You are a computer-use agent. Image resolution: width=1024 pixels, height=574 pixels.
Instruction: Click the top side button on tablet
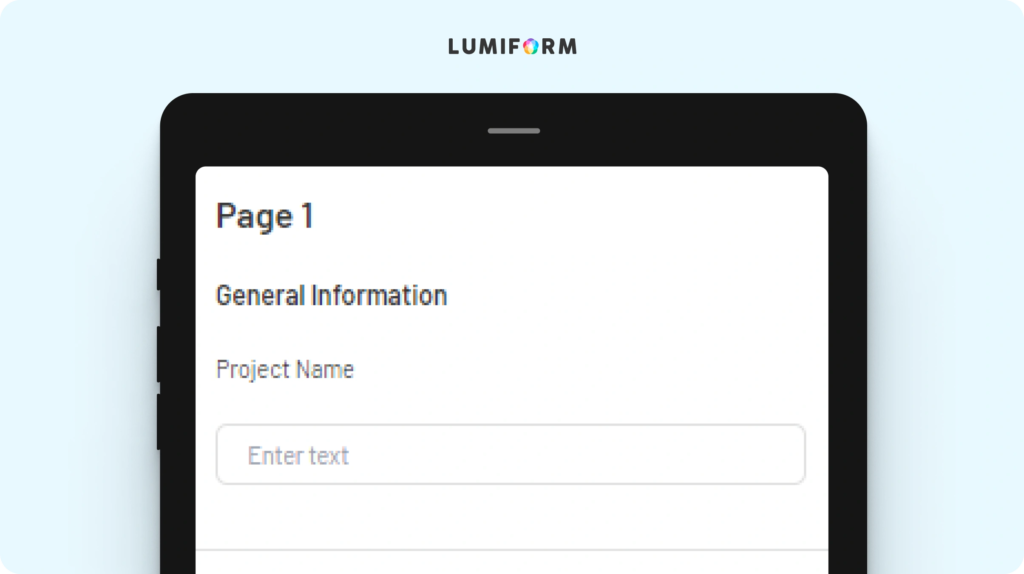[x=159, y=274]
